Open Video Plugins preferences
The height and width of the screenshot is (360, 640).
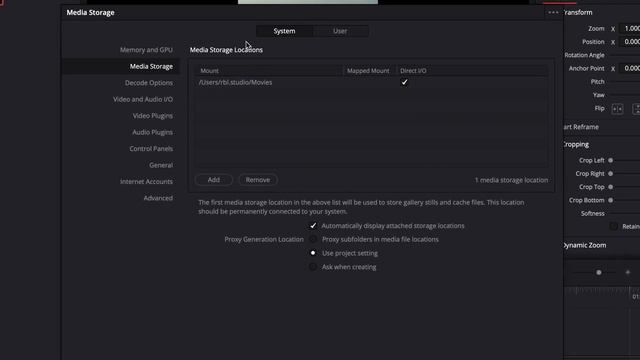152,116
